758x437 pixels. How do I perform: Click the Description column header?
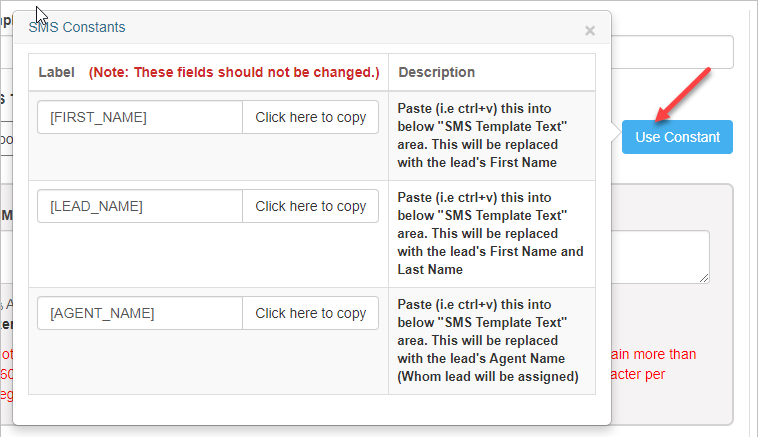pos(436,72)
